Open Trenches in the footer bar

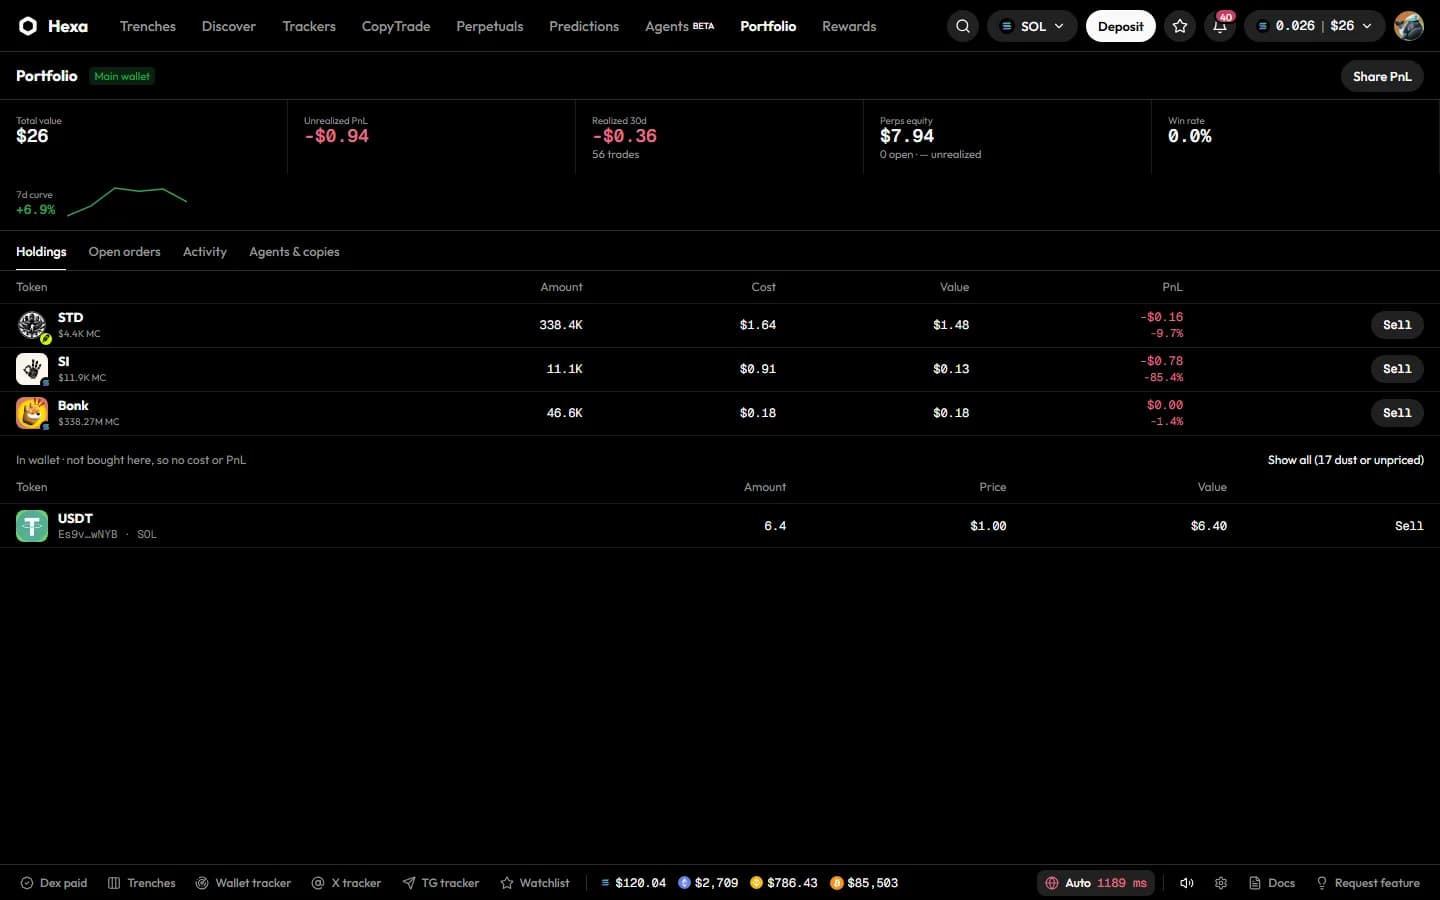142,883
